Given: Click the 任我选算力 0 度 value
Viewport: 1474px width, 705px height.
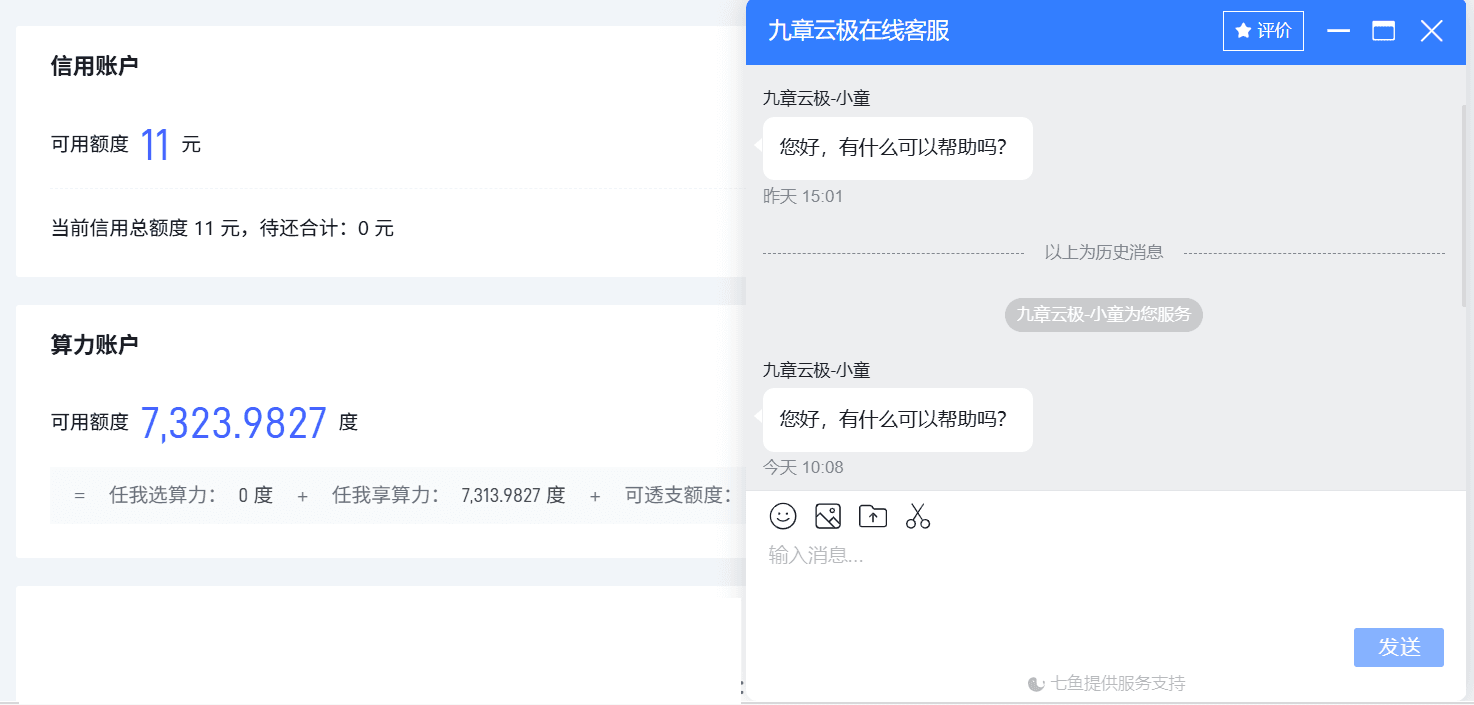Looking at the screenshot, I should click(x=255, y=496).
